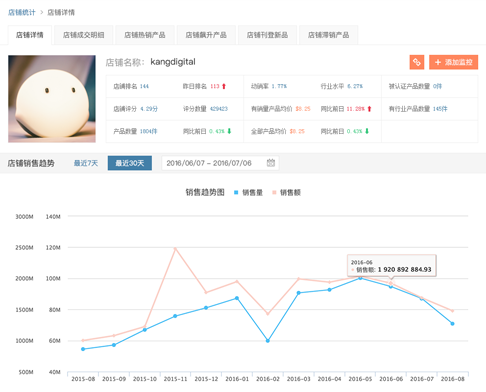The image size is (486, 392).
Task: Open the 2016/06/07 – 2016/07/06 date range picker
Action: pos(220,163)
